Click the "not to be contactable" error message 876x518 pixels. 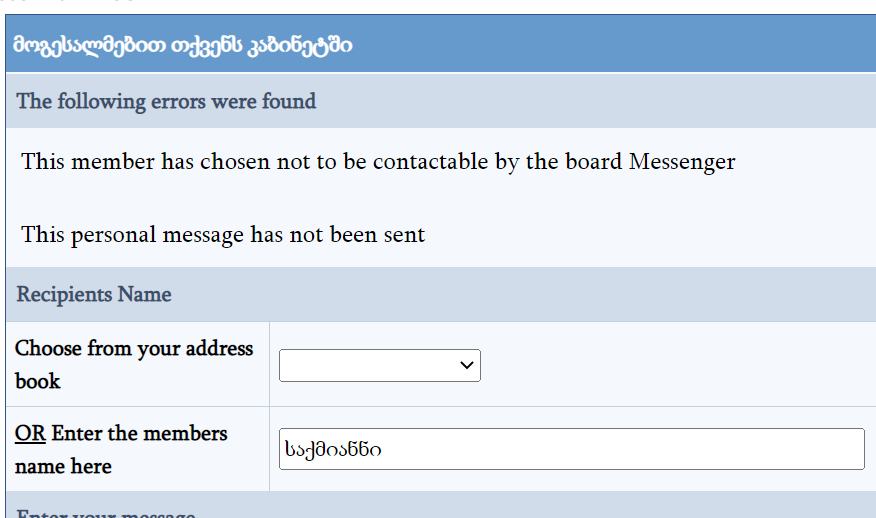pyautogui.click(x=378, y=161)
